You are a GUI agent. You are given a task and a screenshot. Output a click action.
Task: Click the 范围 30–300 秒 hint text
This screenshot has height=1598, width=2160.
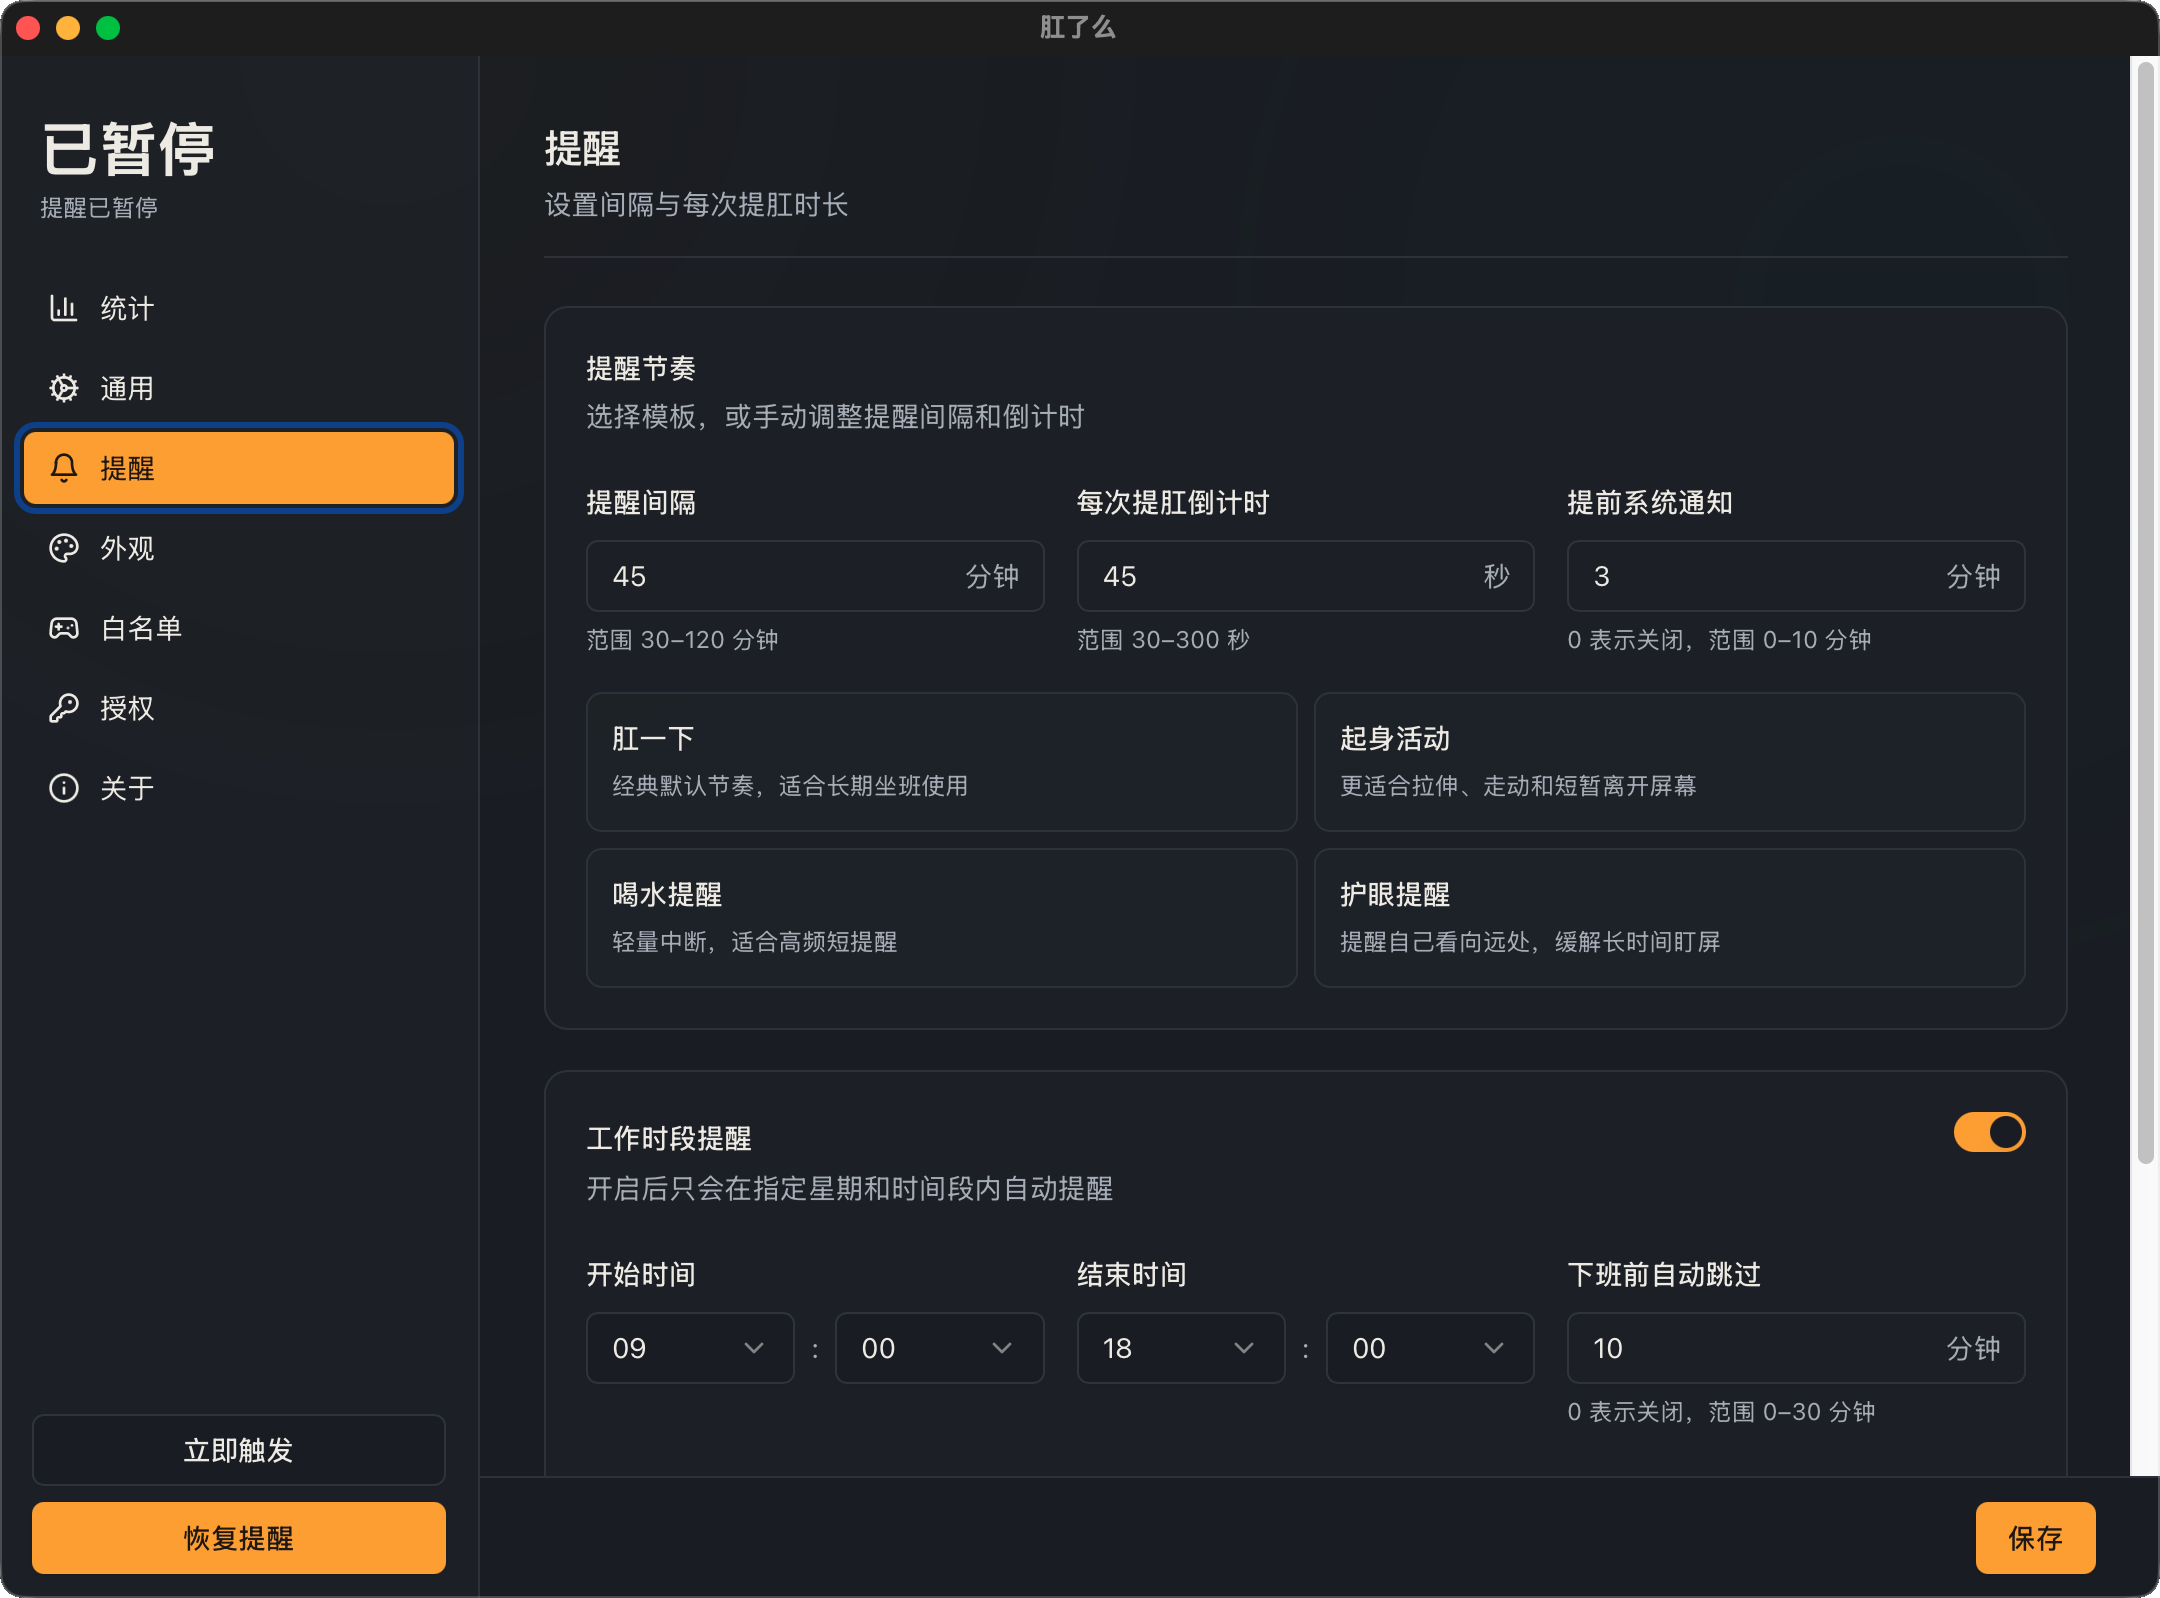1163,640
